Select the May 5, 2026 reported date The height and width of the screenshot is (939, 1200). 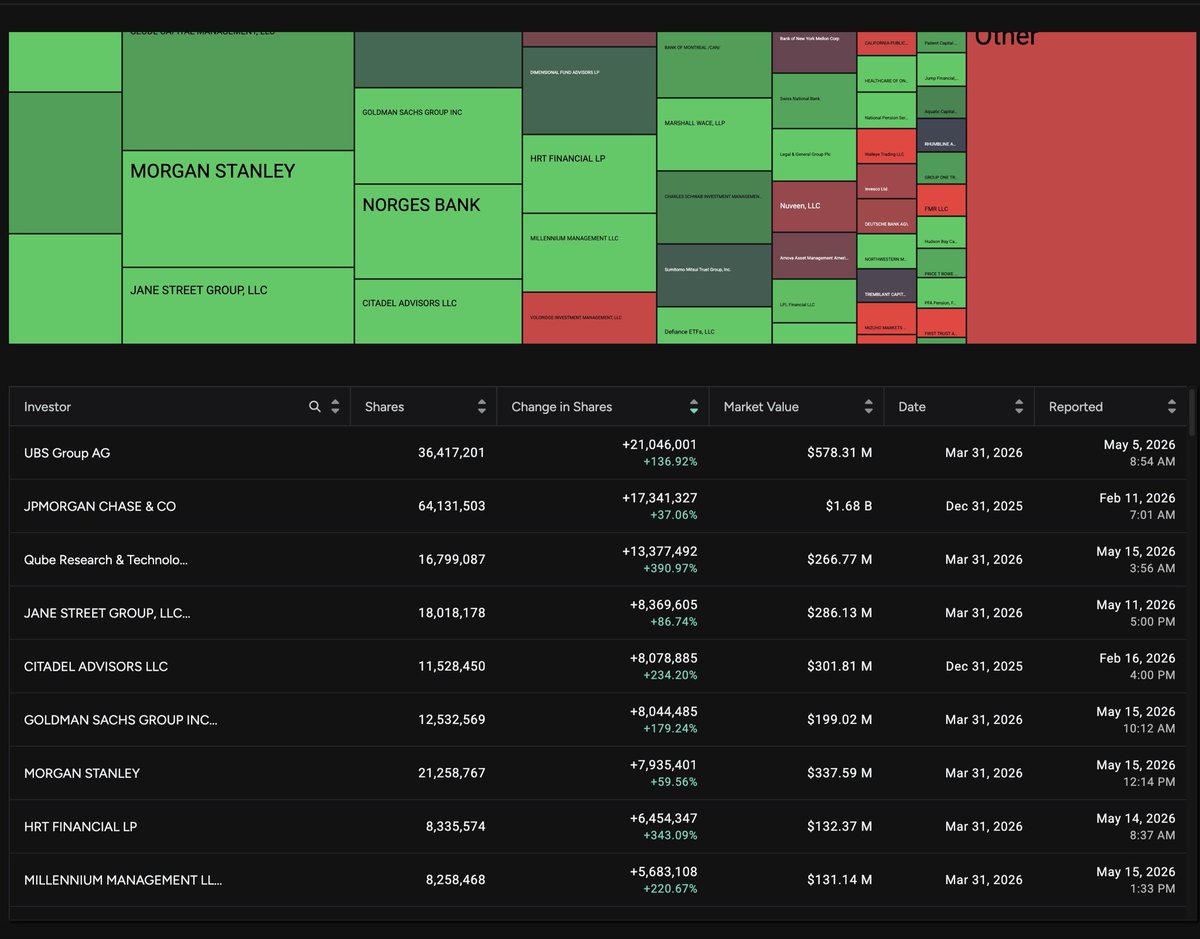pyautogui.click(x=1139, y=444)
